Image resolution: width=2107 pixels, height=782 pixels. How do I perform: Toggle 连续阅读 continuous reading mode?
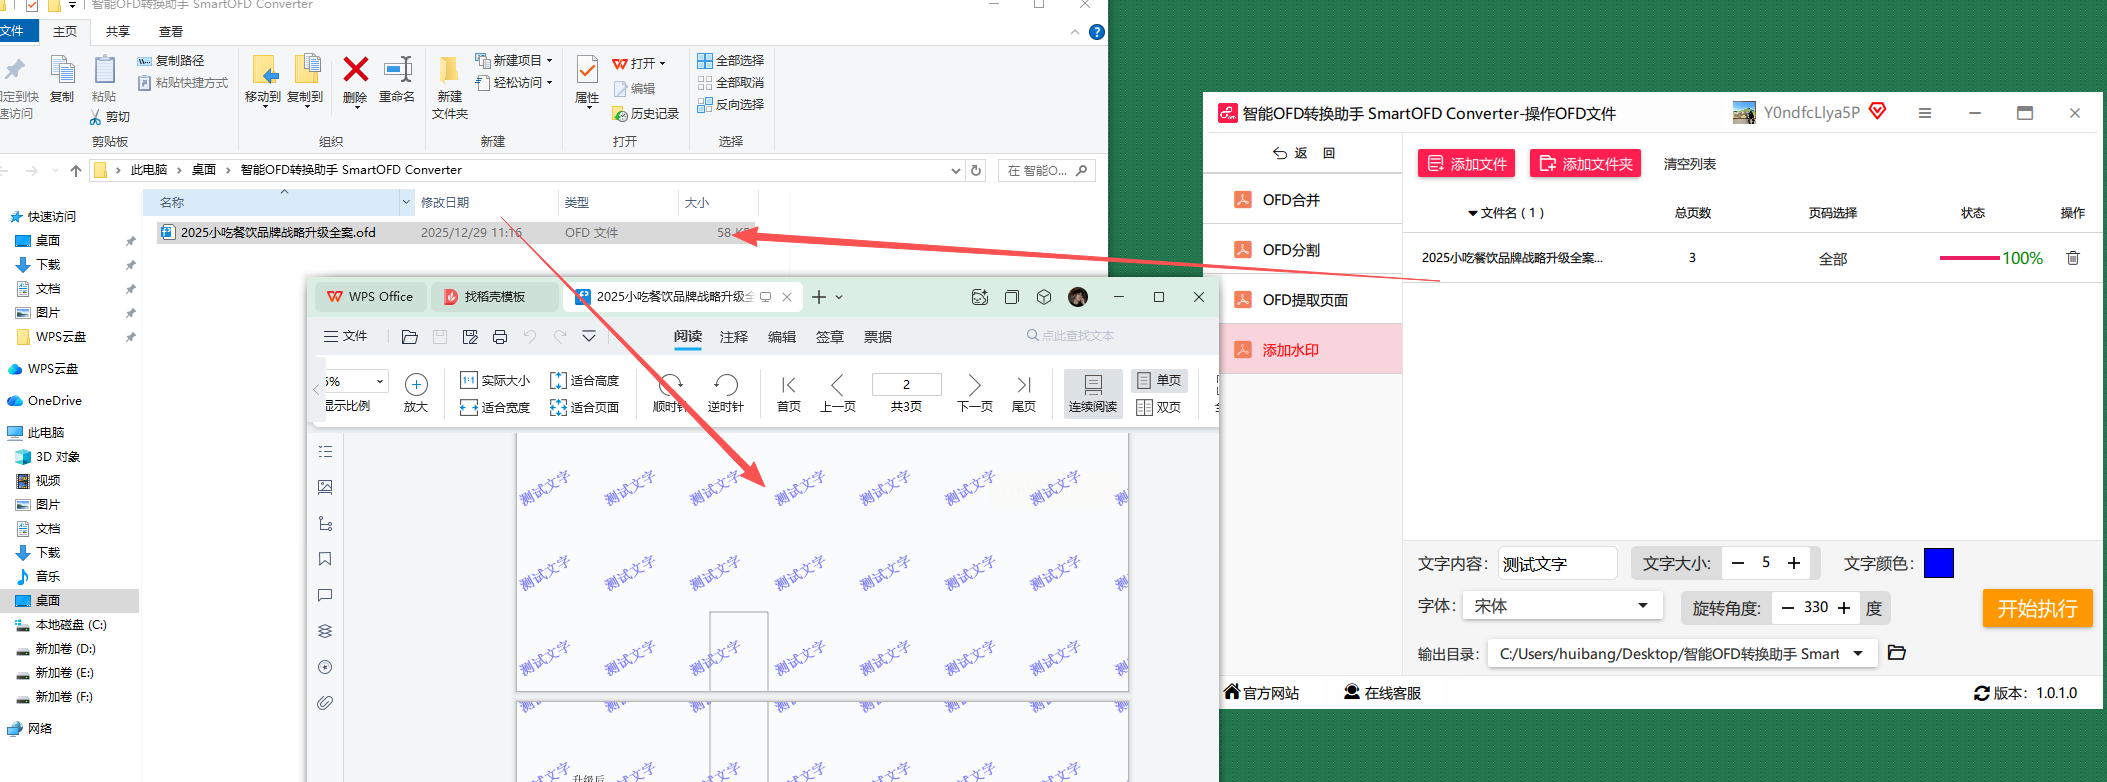(x=1093, y=393)
